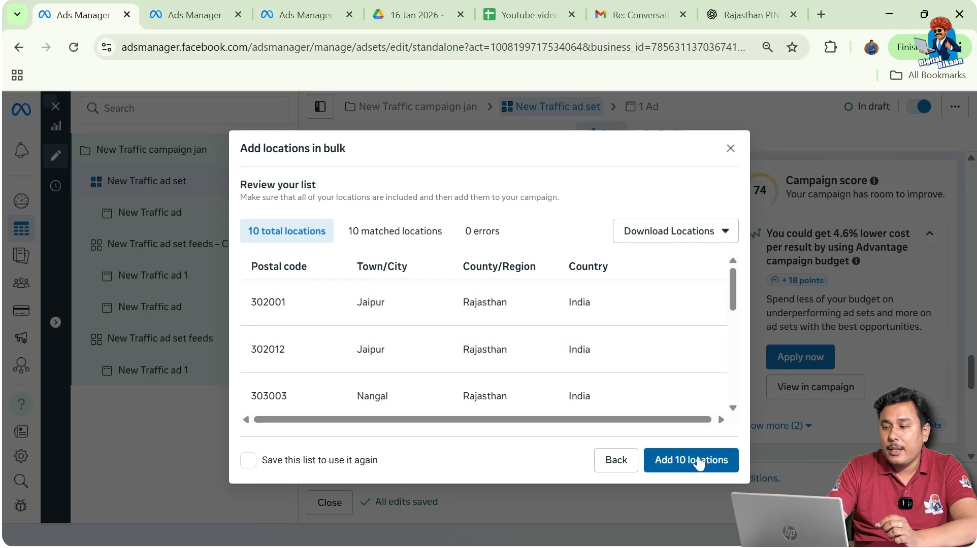Click the table scroll down arrow

[733, 408]
